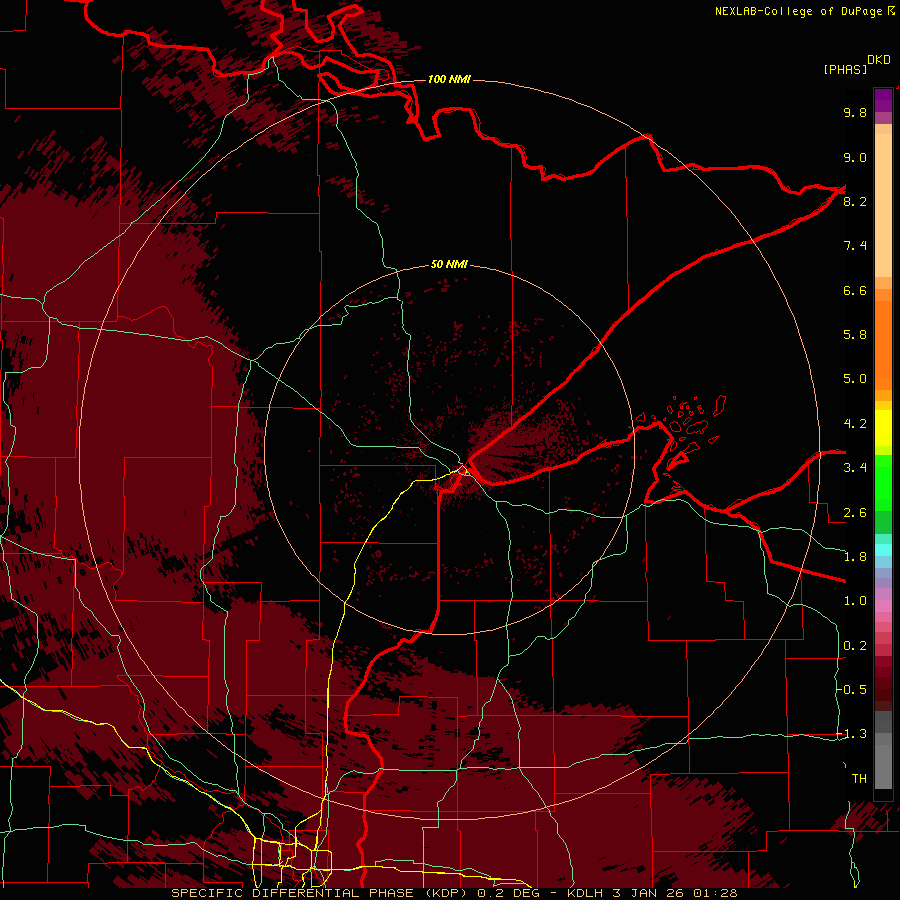Click the 100 NMI range ring label

[449, 79]
